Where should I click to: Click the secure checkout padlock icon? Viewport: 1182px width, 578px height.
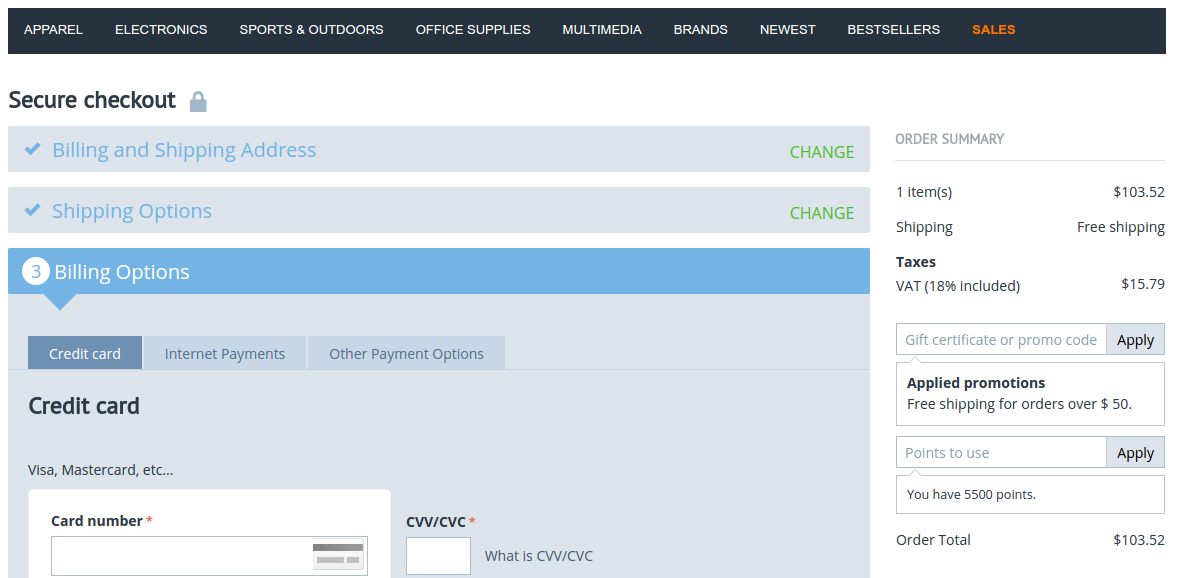198,101
